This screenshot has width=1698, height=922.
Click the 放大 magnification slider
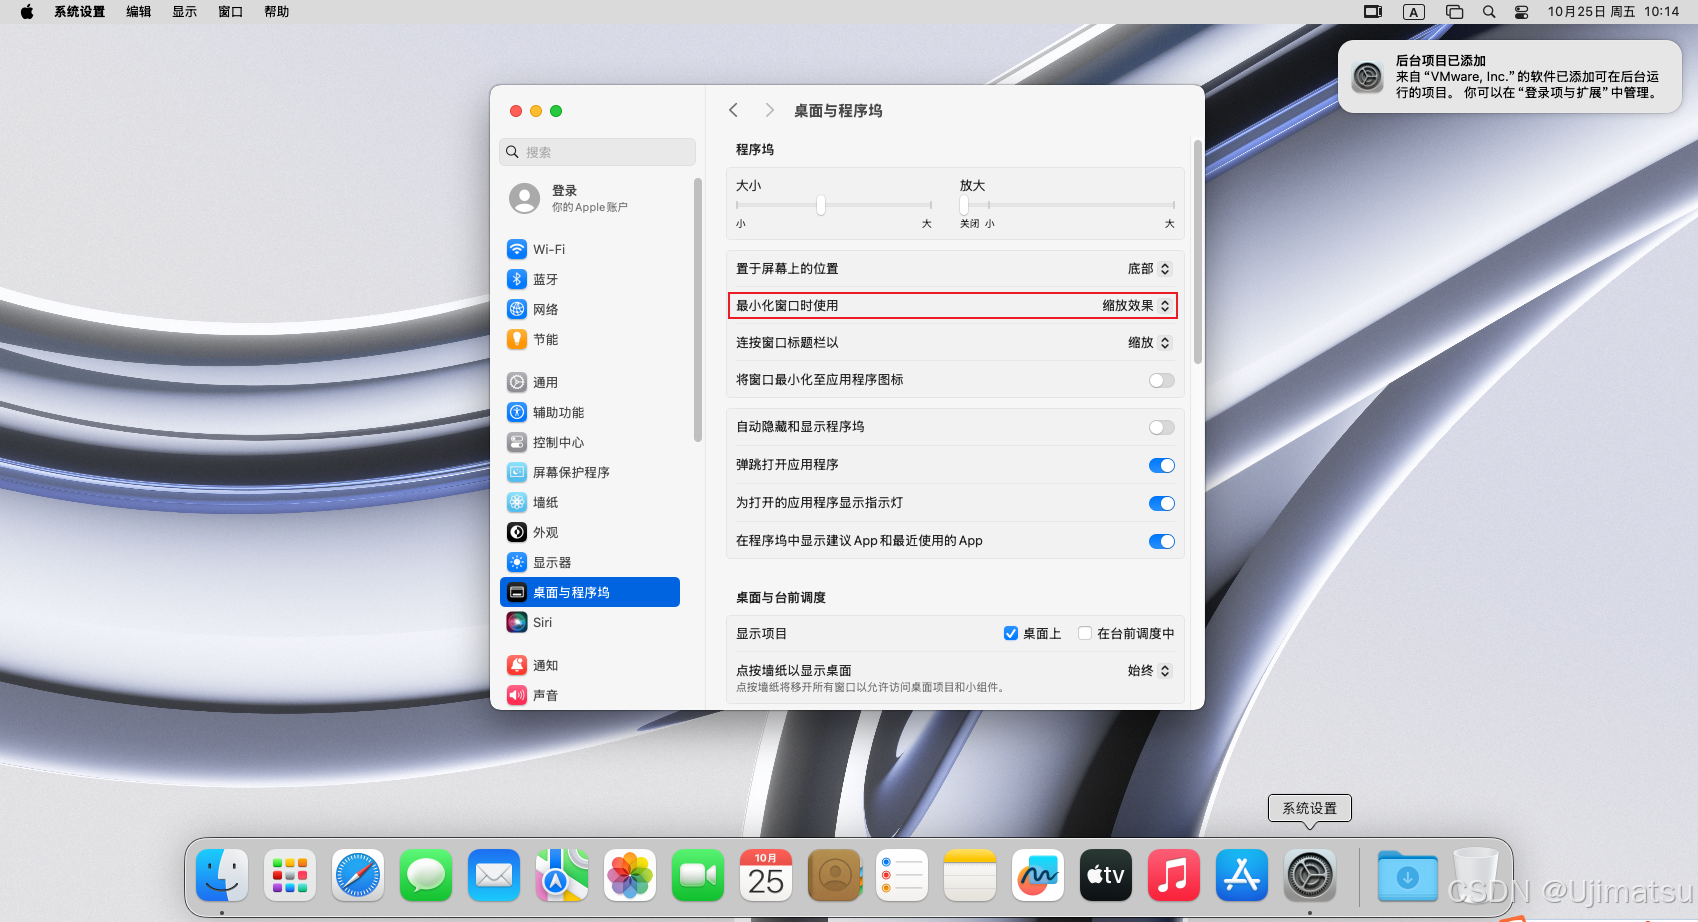point(1067,205)
